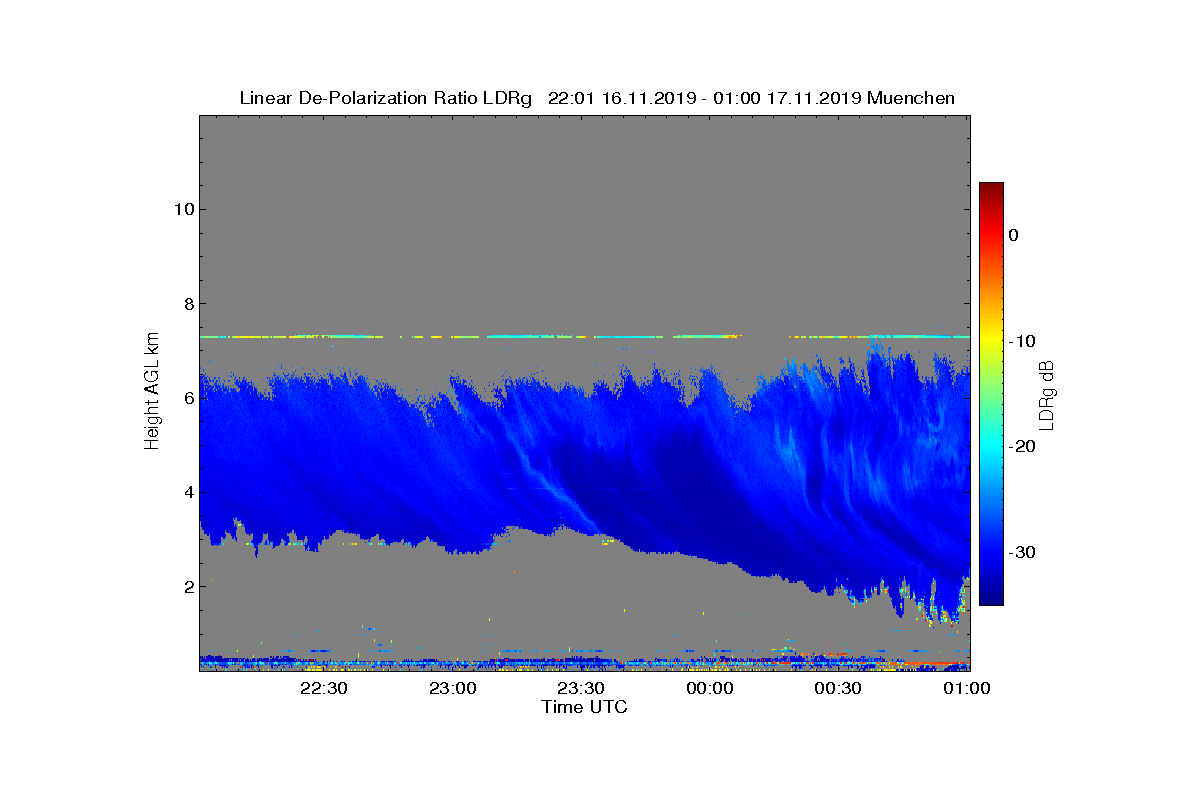This screenshot has height=800, width=1200.
Task: Click the 00:00 time axis label
Action: click(710, 689)
